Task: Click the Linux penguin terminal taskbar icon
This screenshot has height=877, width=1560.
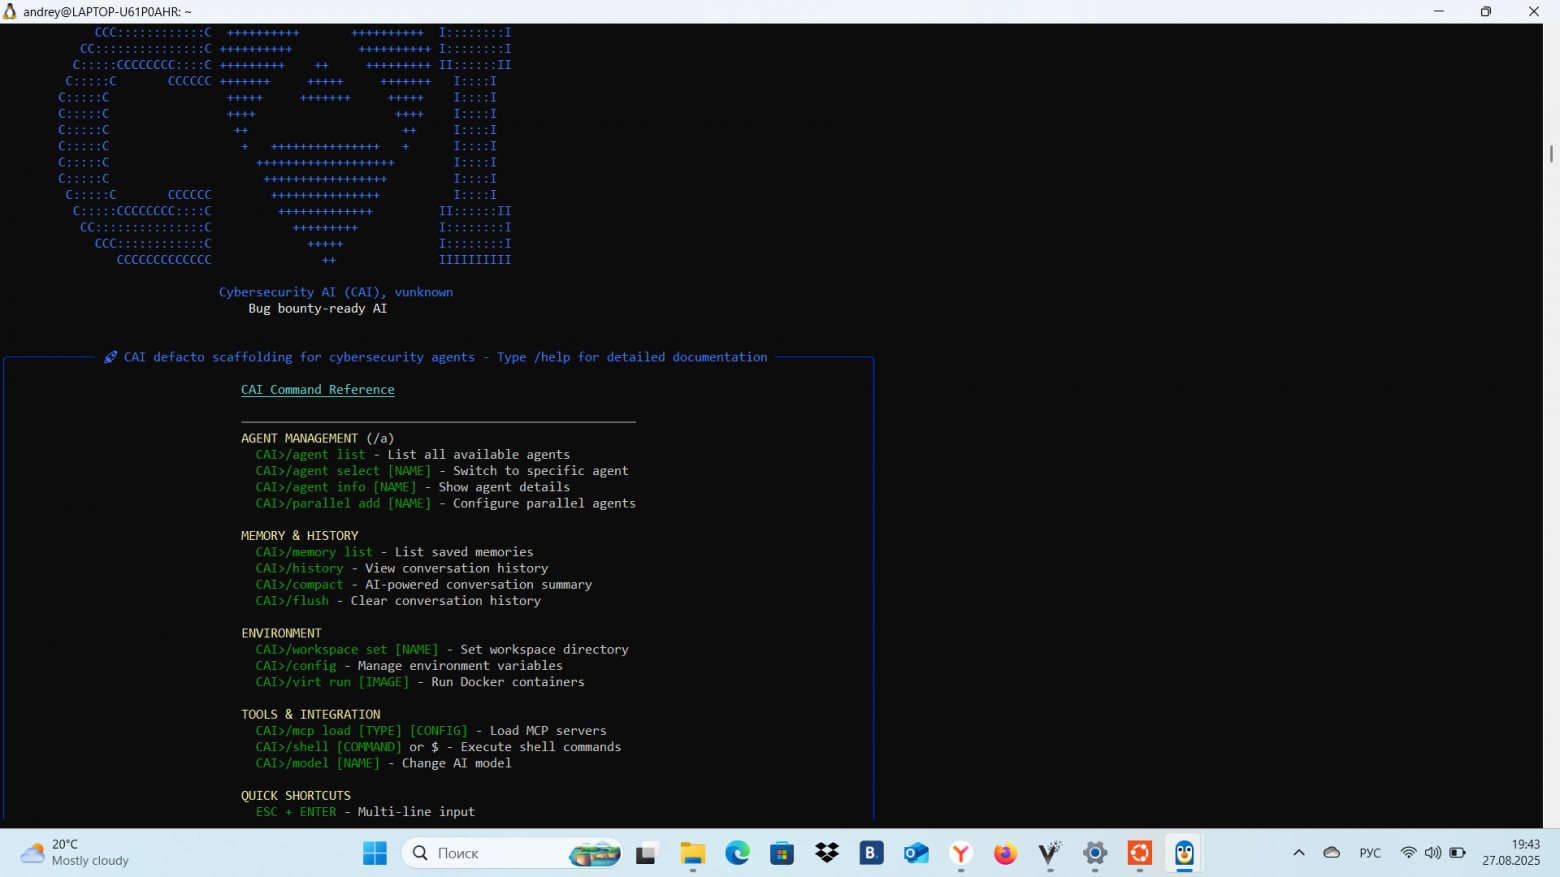Action: point(1184,853)
